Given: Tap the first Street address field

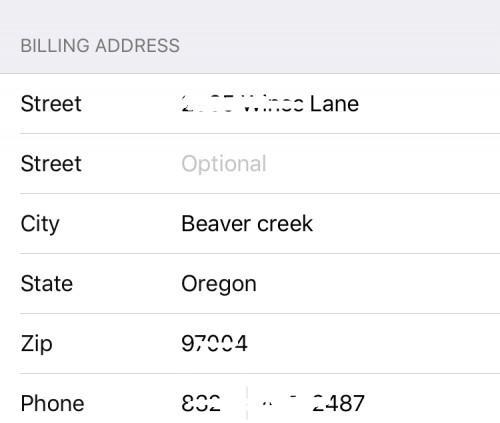Looking at the screenshot, I should click(340, 104).
